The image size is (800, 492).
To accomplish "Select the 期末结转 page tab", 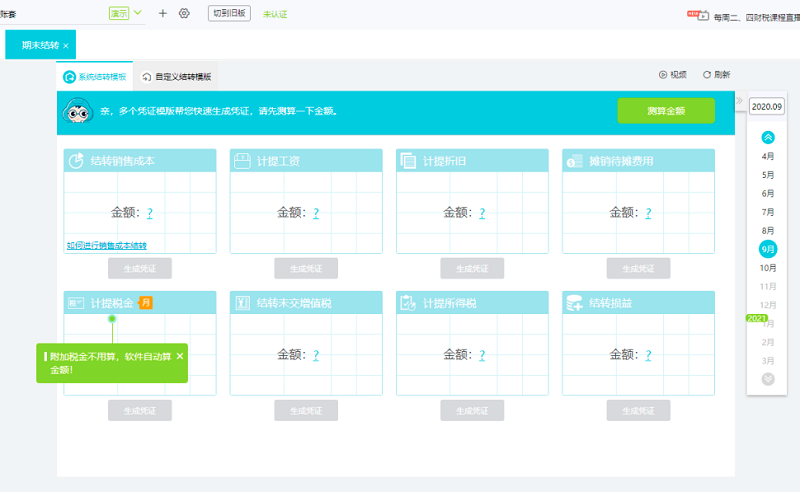I will 40,45.
